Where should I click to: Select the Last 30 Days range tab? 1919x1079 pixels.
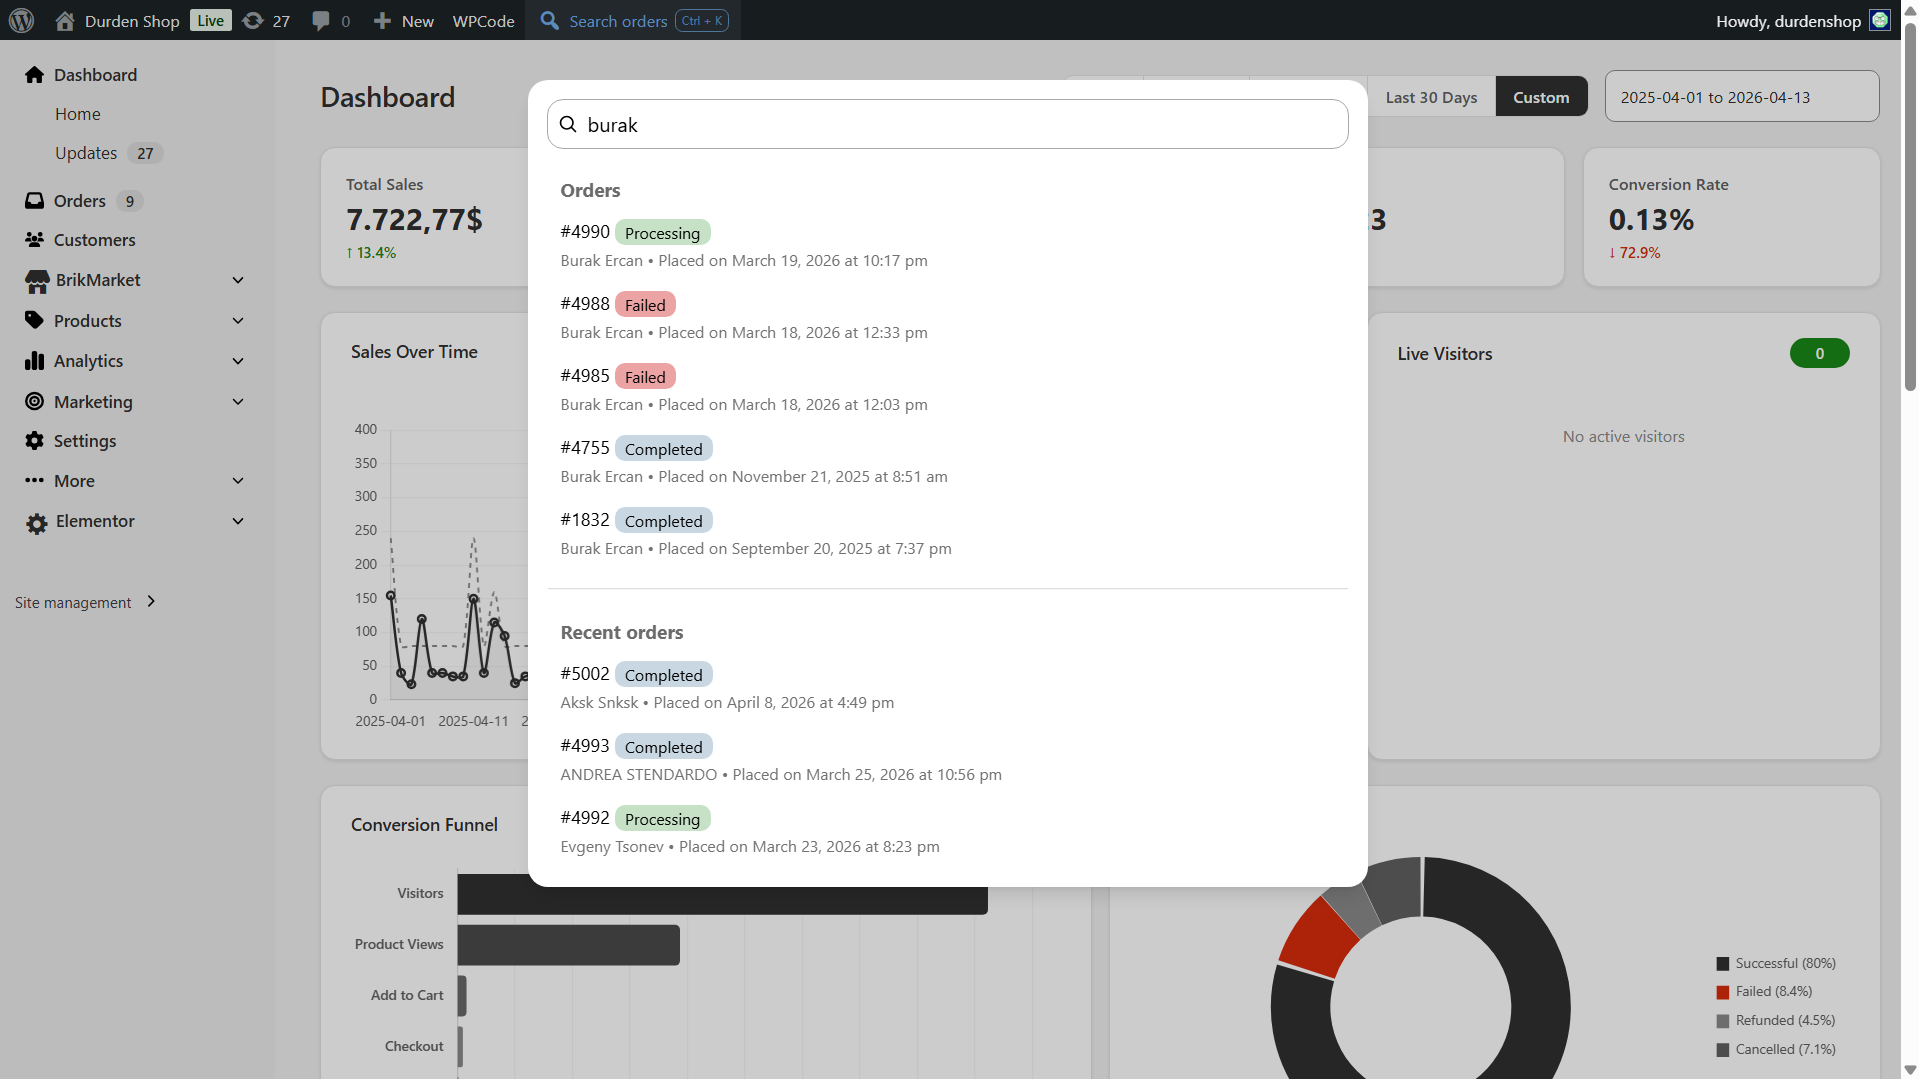(1431, 97)
